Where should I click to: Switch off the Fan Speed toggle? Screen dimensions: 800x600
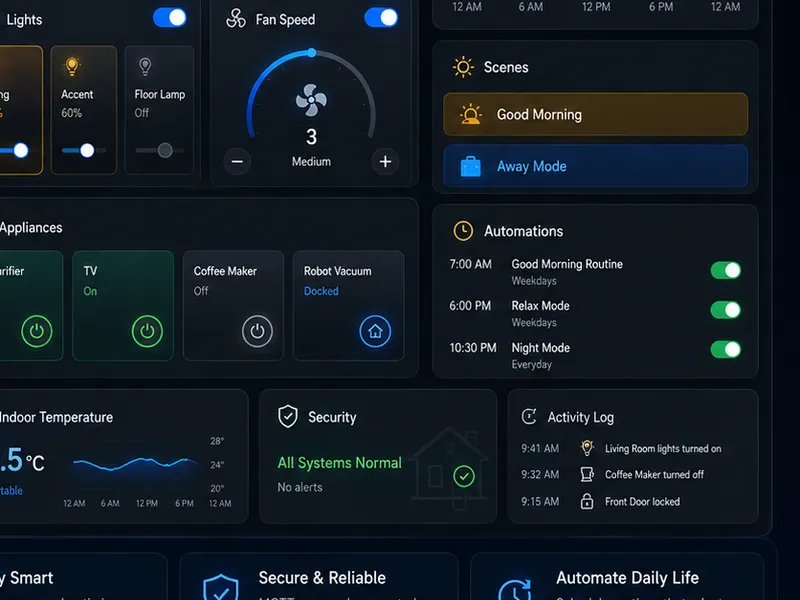(381, 18)
